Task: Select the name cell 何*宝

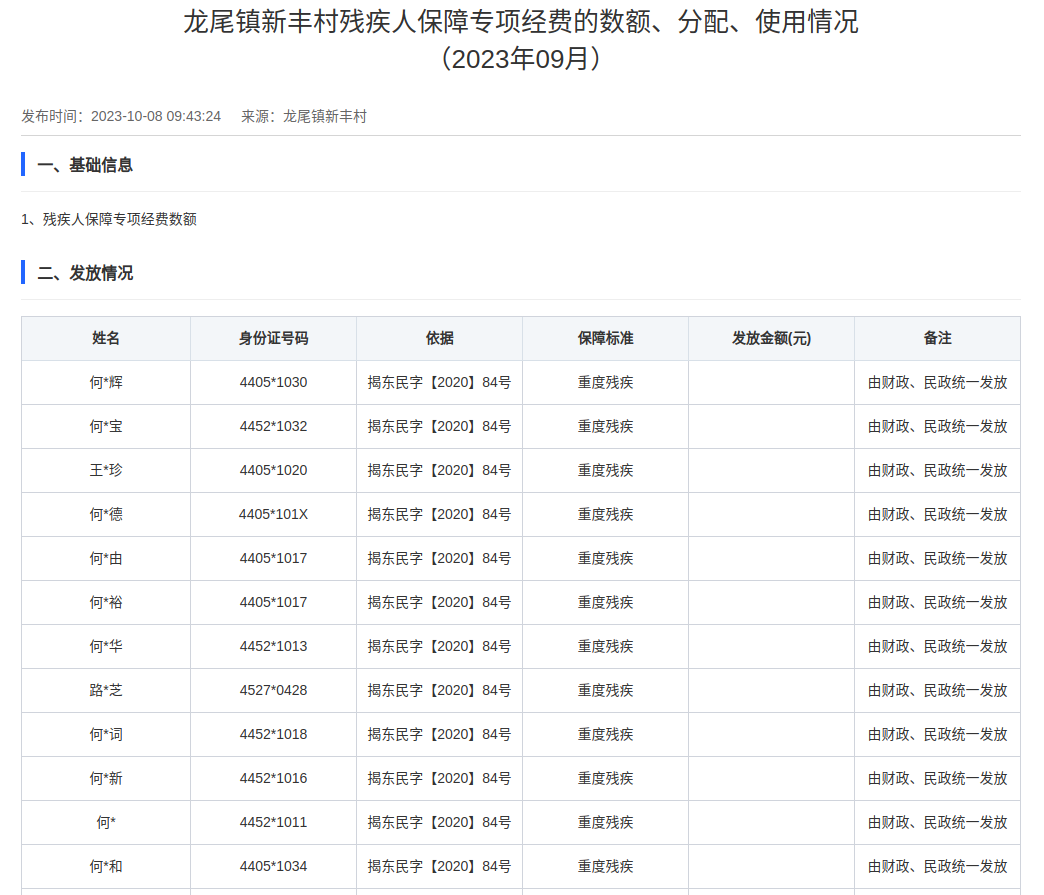Action: [x=106, y=427]
